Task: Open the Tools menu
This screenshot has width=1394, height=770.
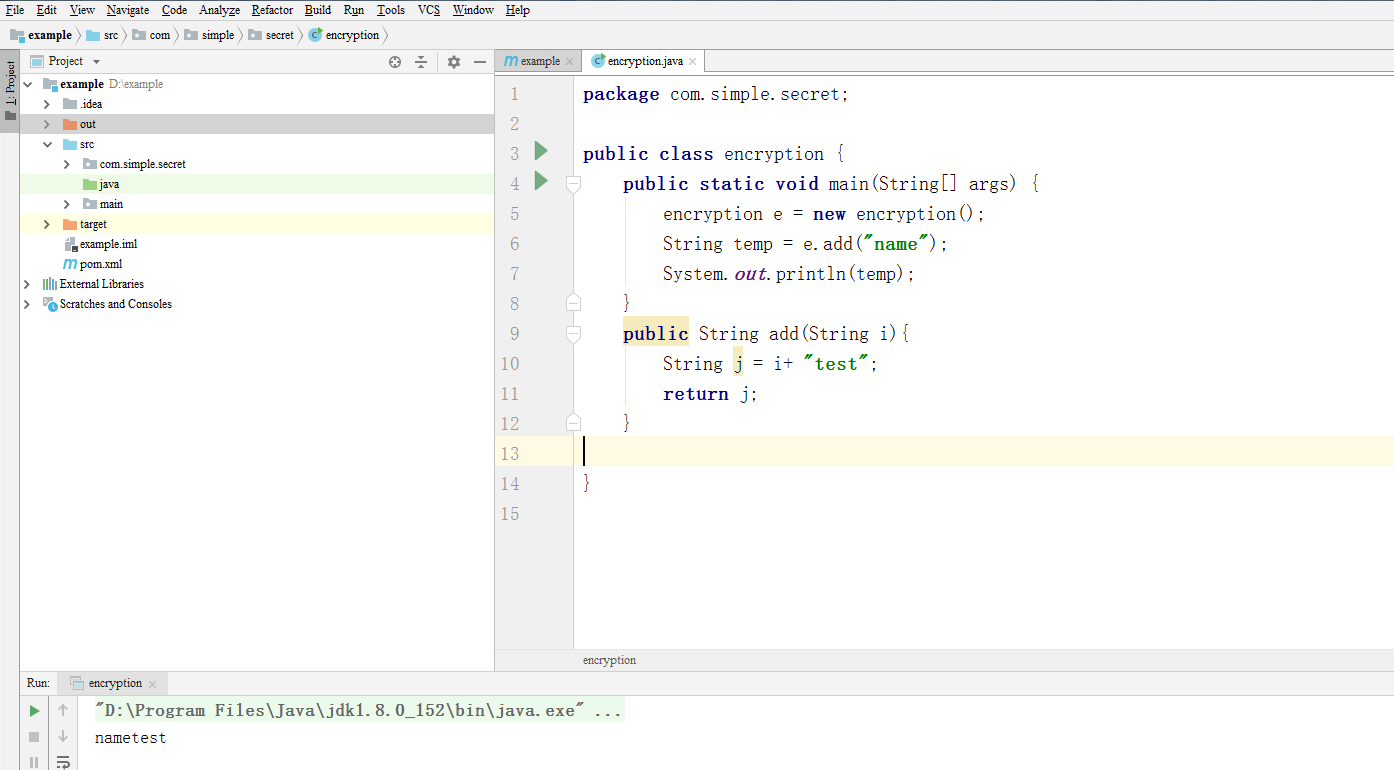Action: tap(391, 10)
